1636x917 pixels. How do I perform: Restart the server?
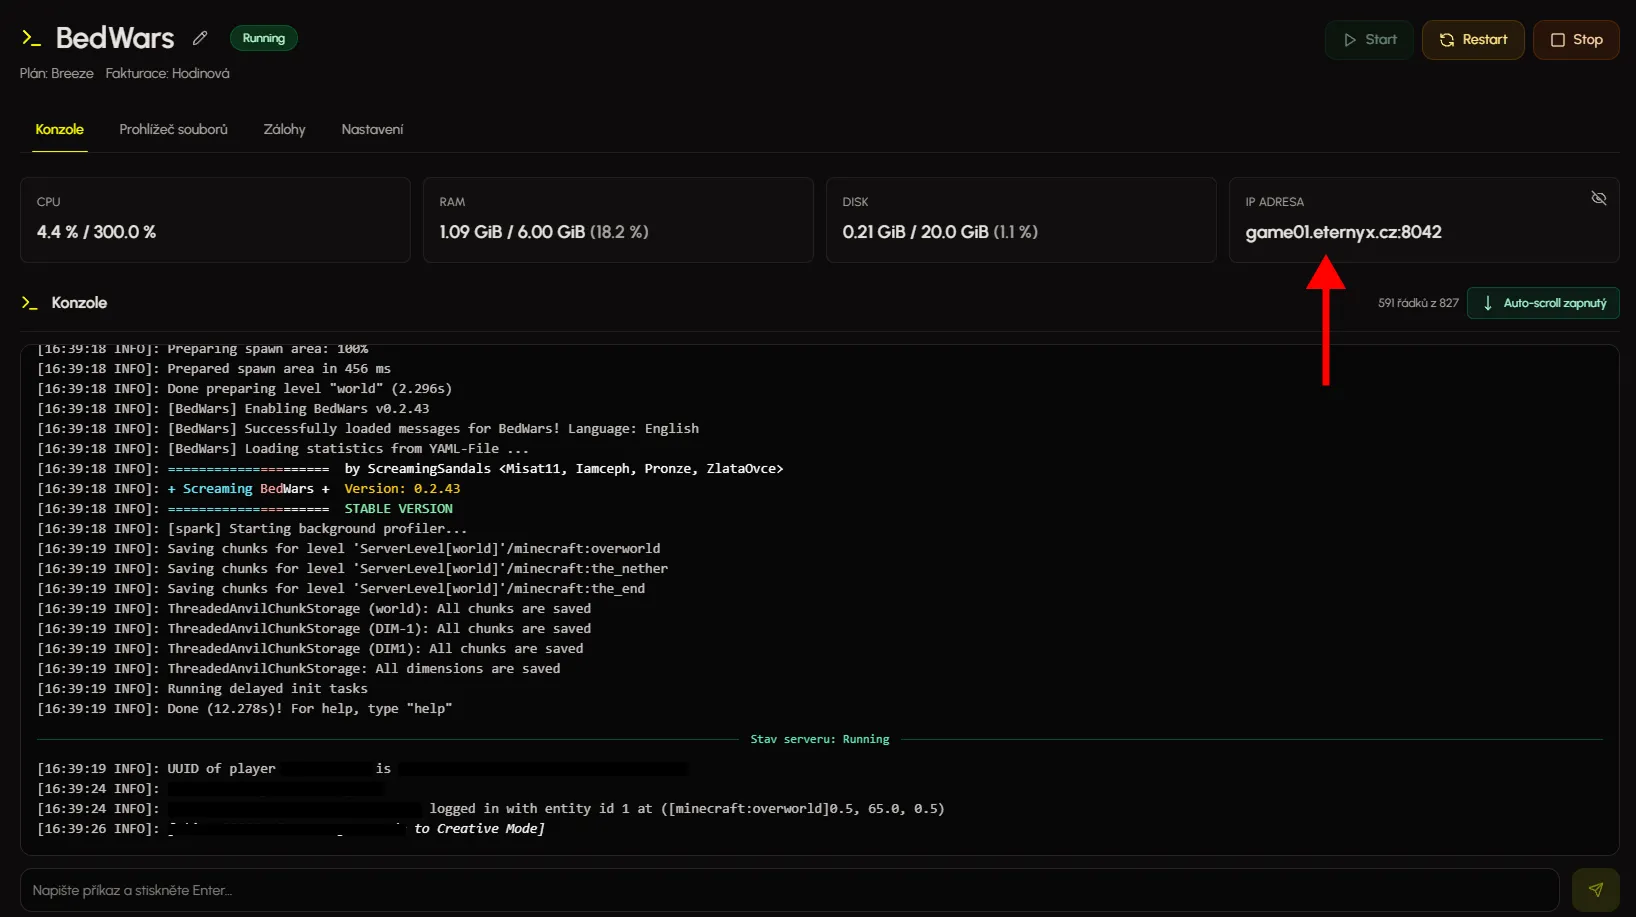(1473, 40)
